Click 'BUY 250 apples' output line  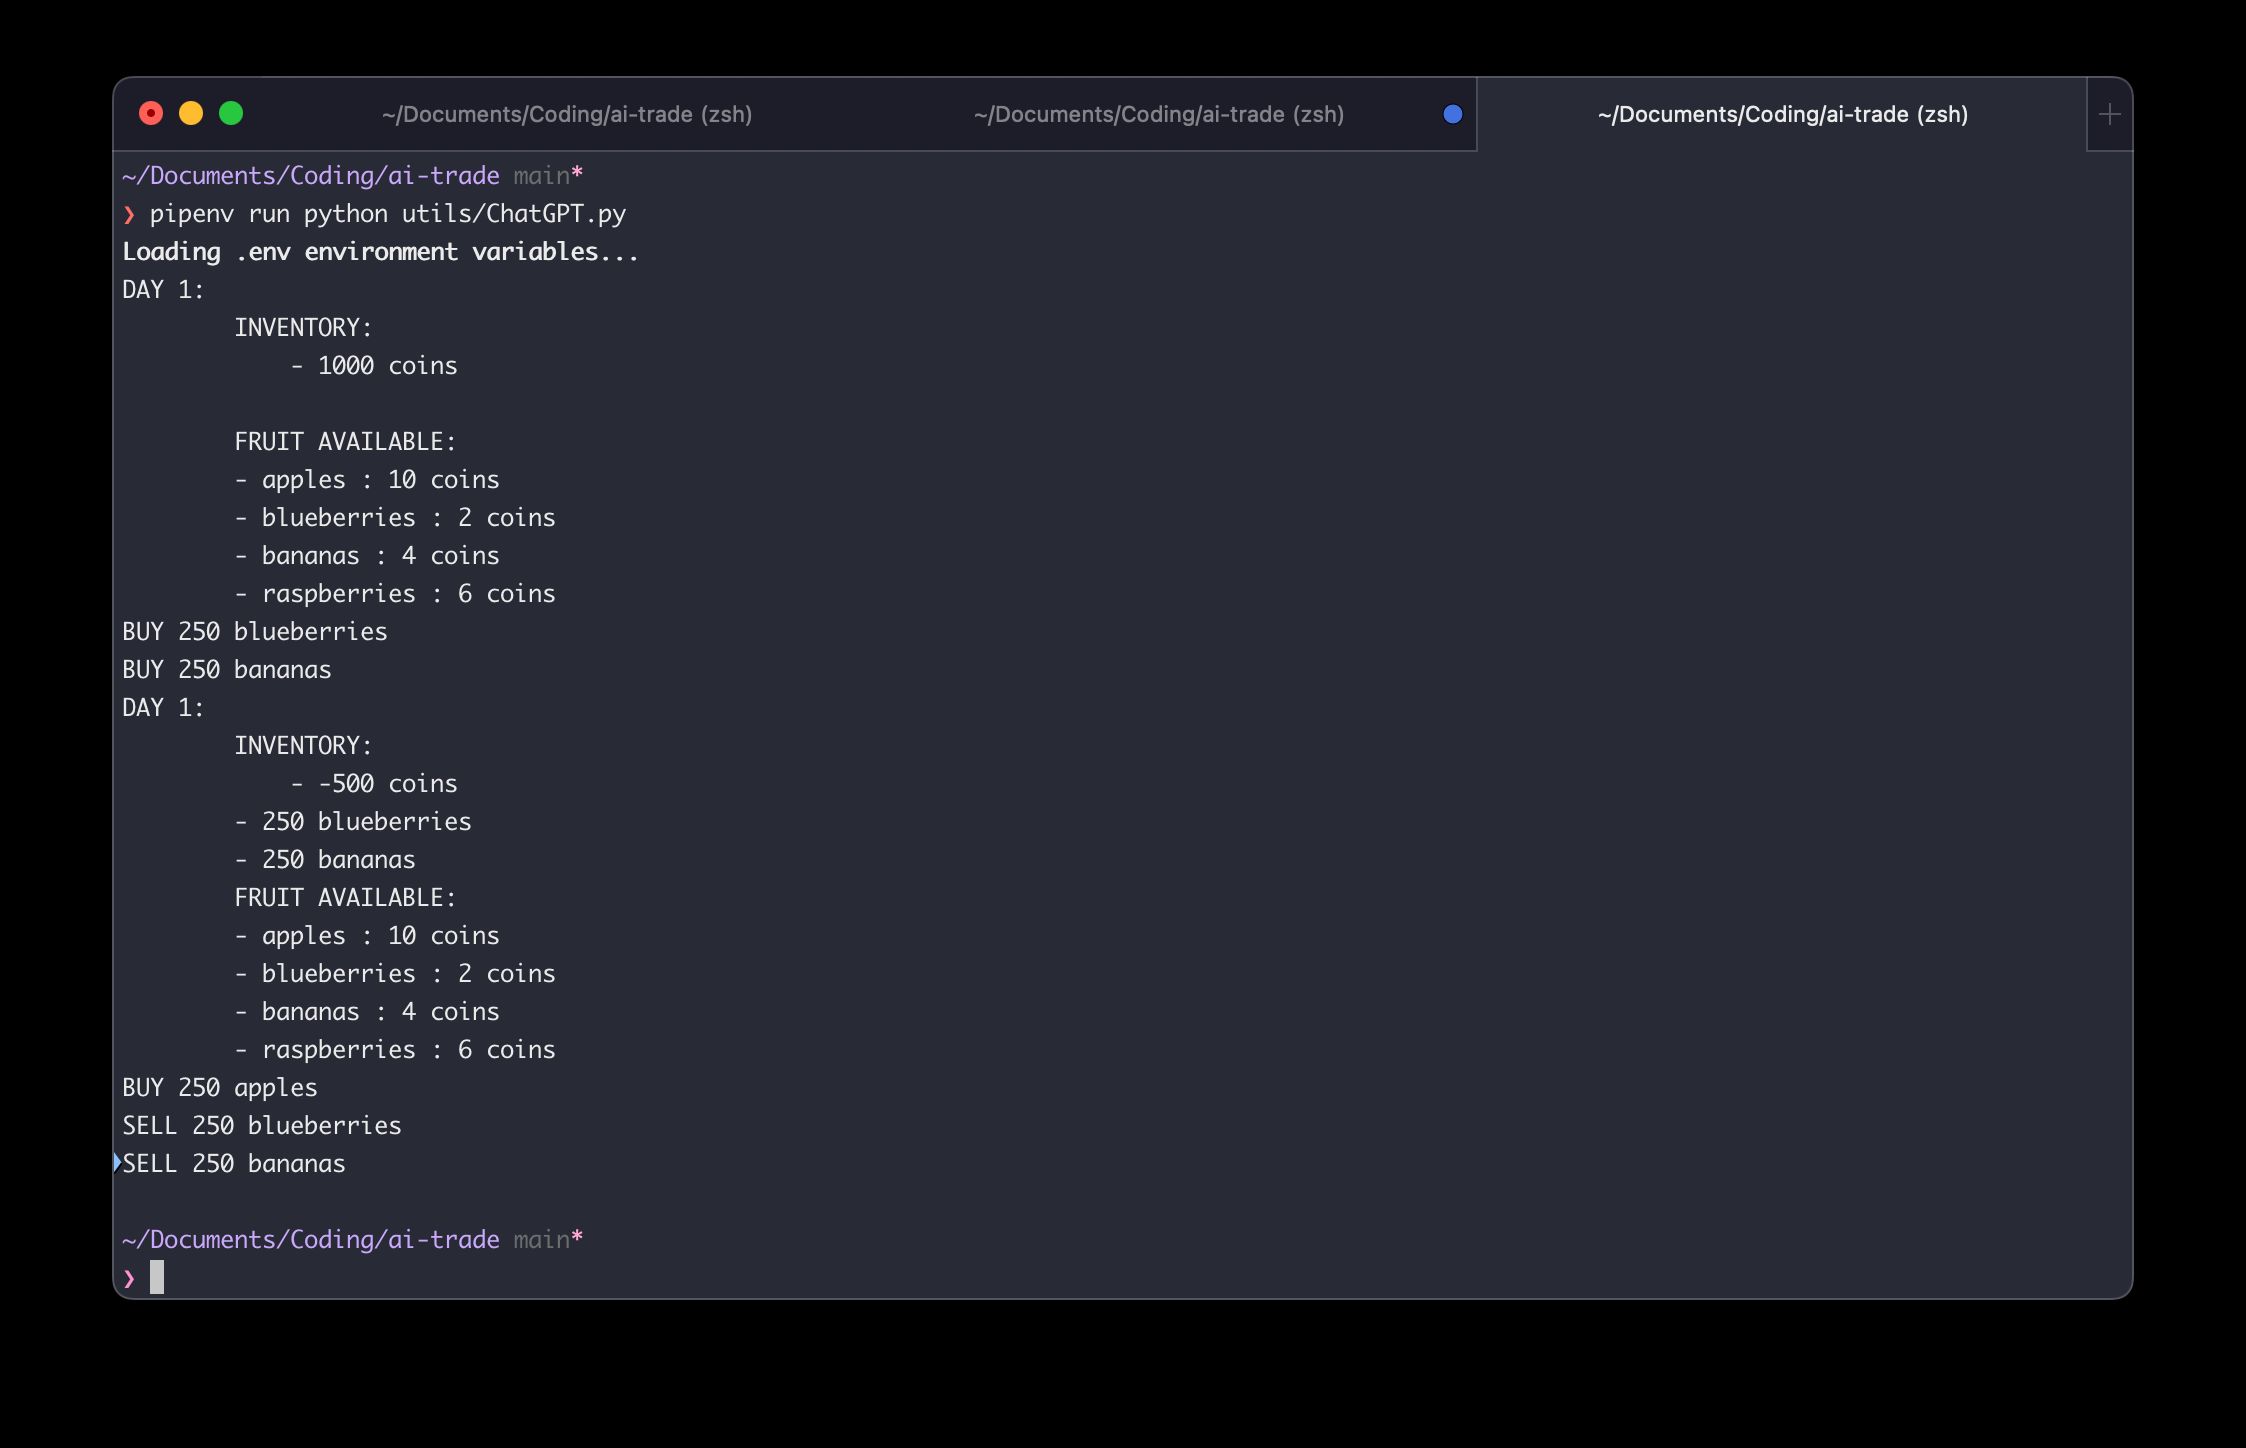tap(220, 1088)
